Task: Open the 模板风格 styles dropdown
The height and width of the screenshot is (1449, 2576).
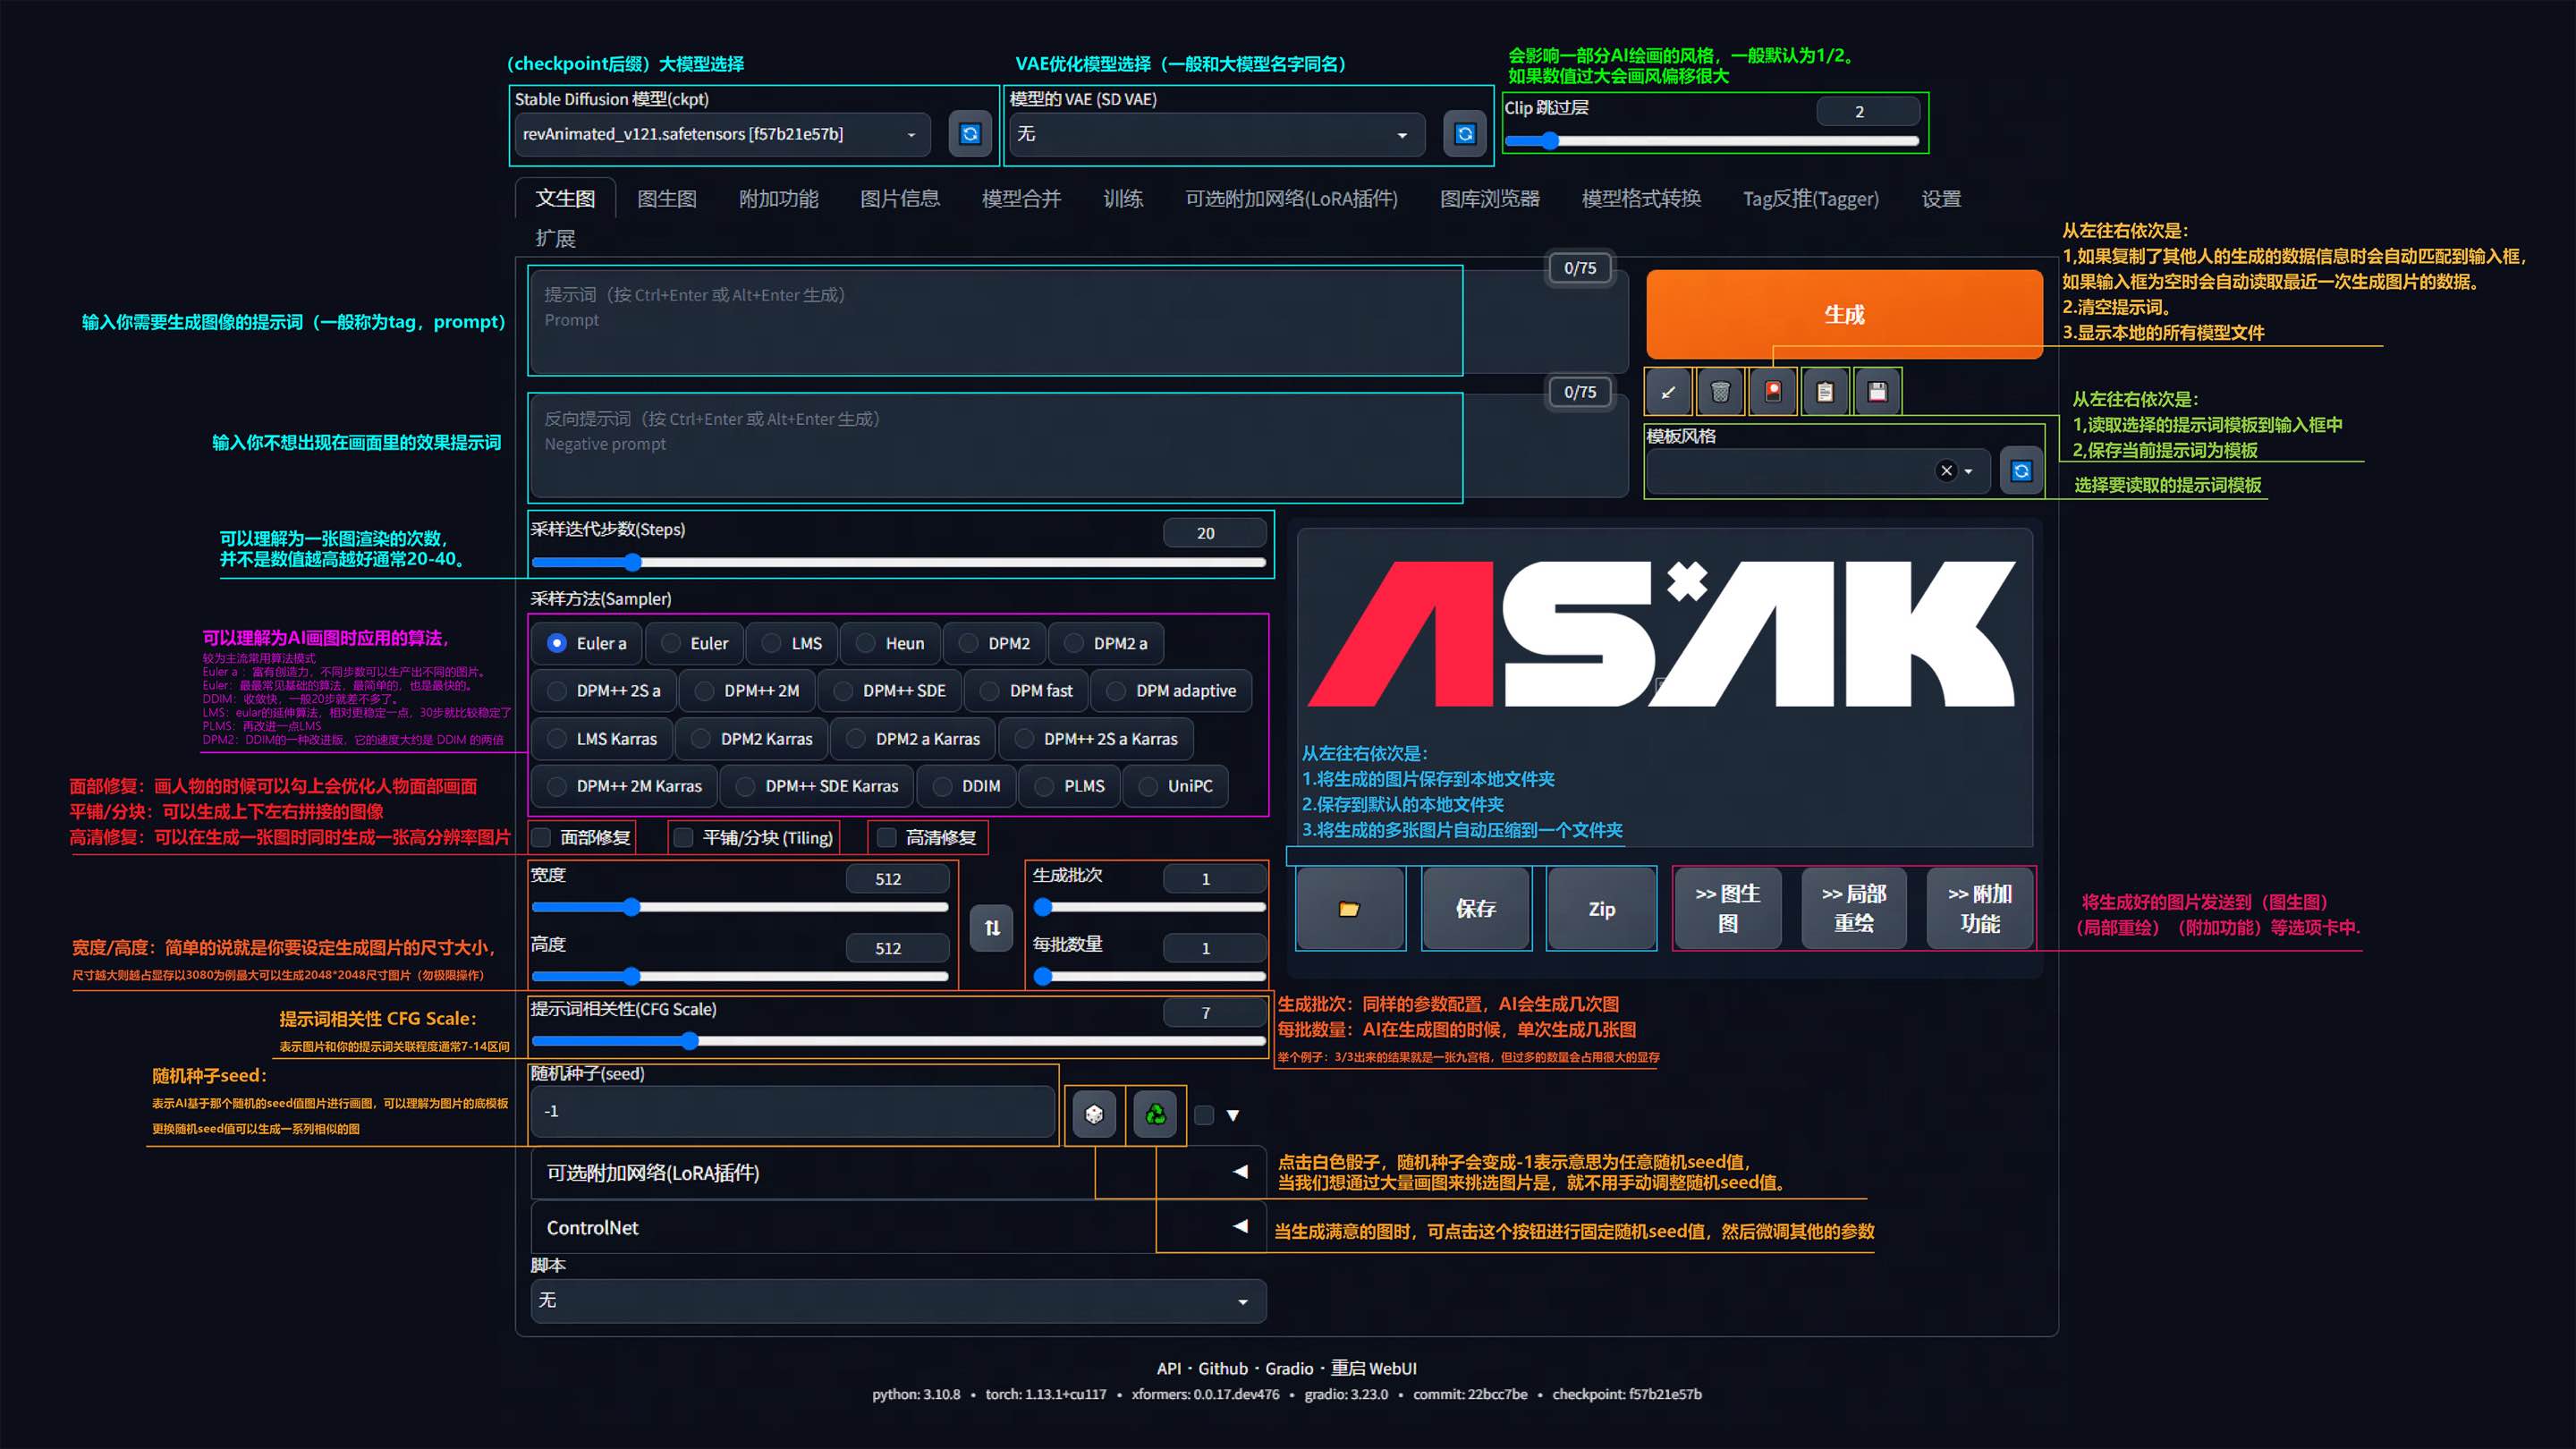Action: 1818,471
